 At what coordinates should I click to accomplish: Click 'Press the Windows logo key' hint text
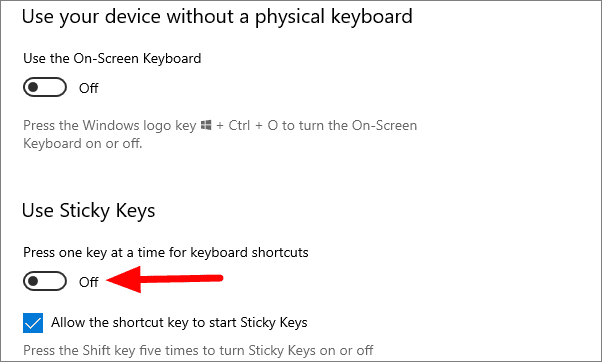pos(110,126)
